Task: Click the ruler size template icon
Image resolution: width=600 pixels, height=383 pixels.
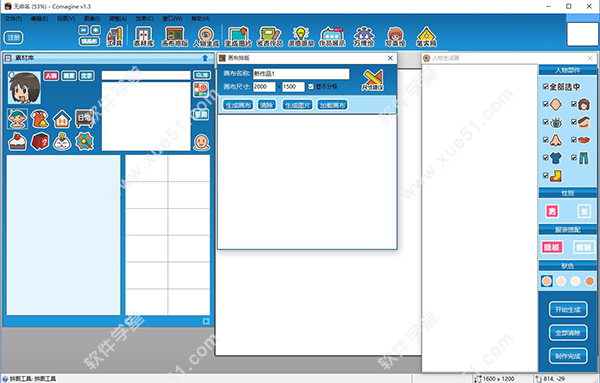Action: click(x=372, y=80)
